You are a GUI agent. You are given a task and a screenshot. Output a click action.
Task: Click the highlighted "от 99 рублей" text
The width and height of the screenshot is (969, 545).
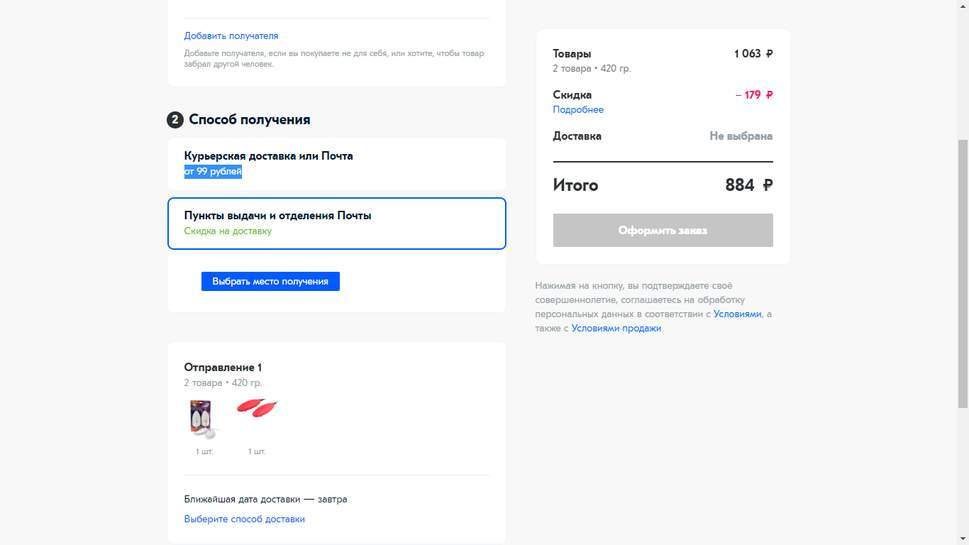(213, 172)
